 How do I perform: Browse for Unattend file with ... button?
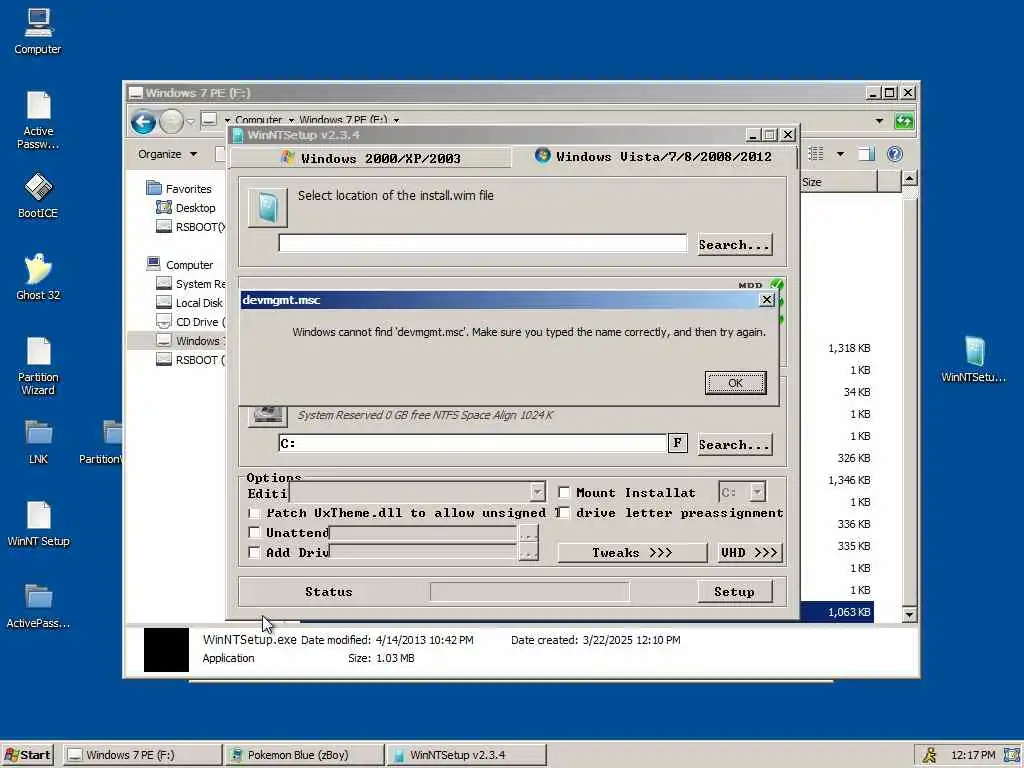coord(528,533)
